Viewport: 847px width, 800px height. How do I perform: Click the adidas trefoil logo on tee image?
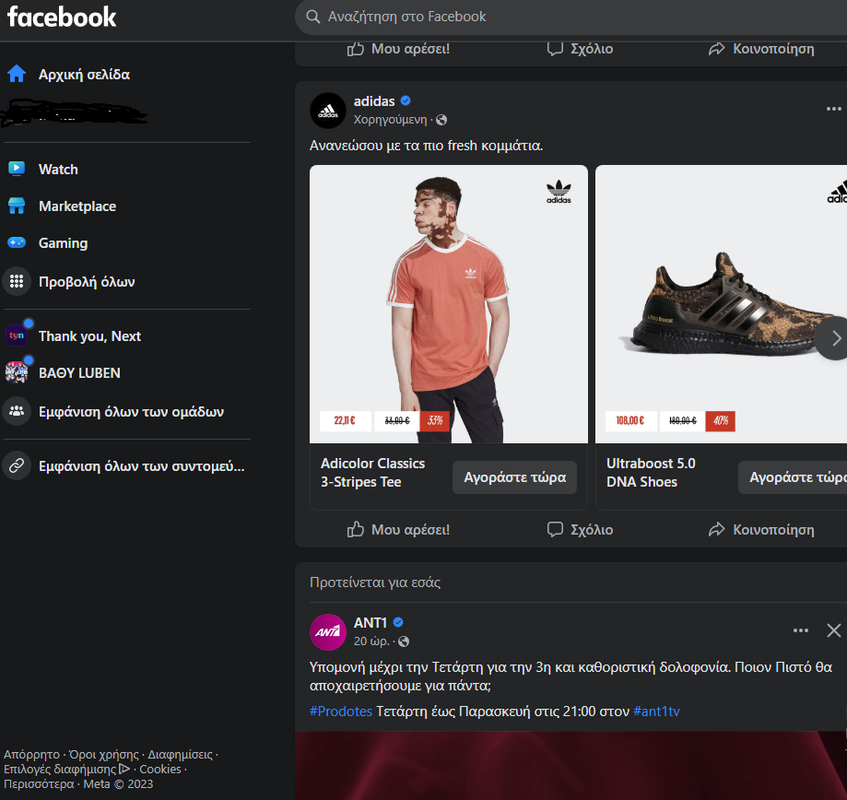click(559, 192)
